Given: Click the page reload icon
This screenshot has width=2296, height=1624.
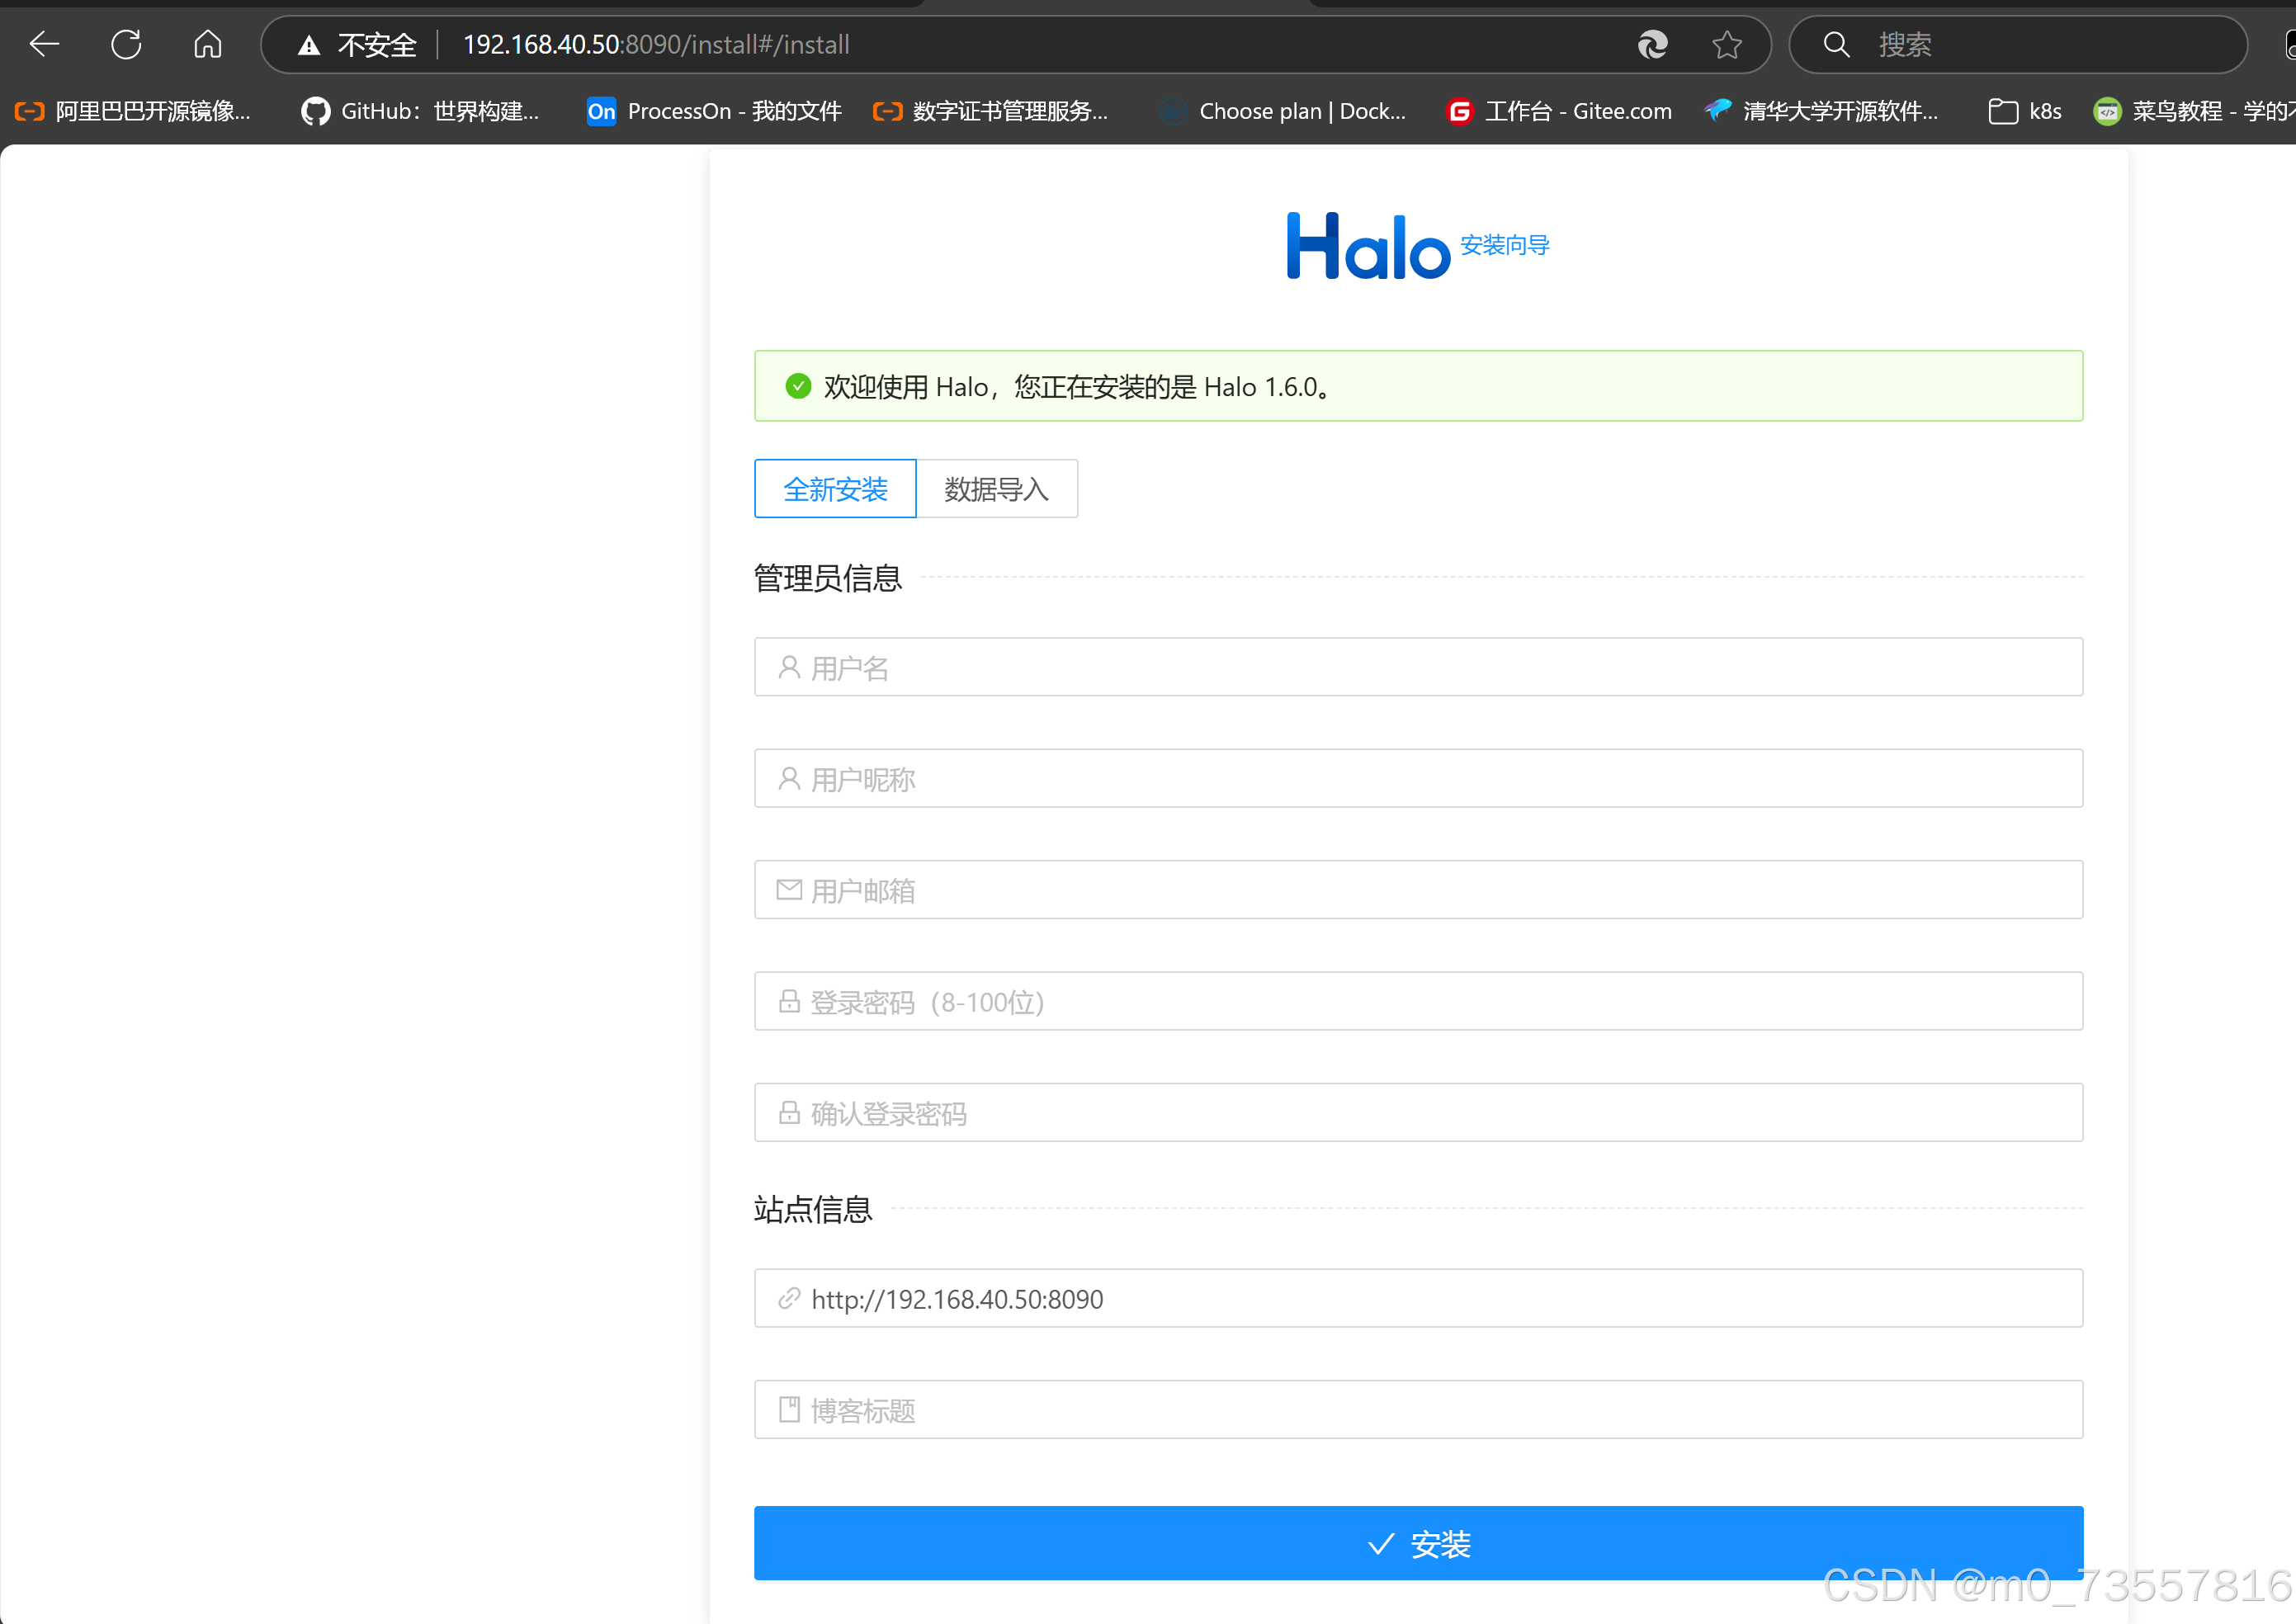Looking at the screenshot, I should (126, 44).
